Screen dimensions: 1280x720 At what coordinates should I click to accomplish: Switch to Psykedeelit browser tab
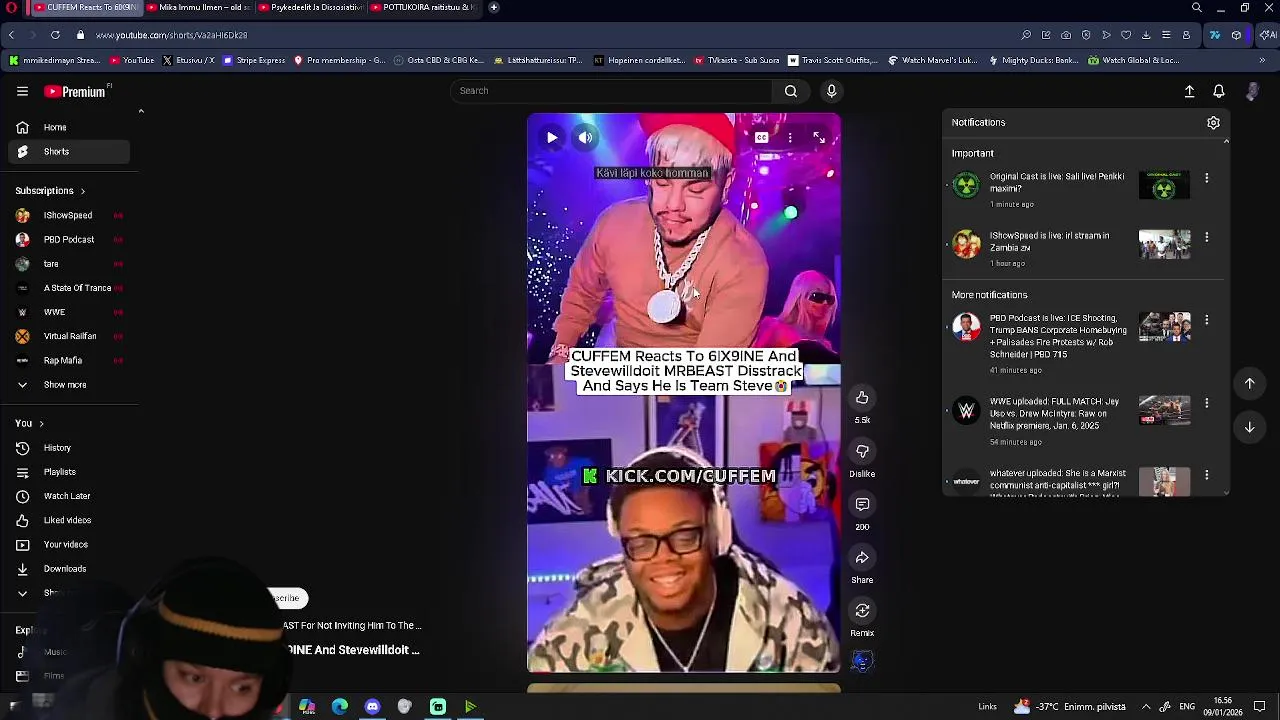point(310,7)
